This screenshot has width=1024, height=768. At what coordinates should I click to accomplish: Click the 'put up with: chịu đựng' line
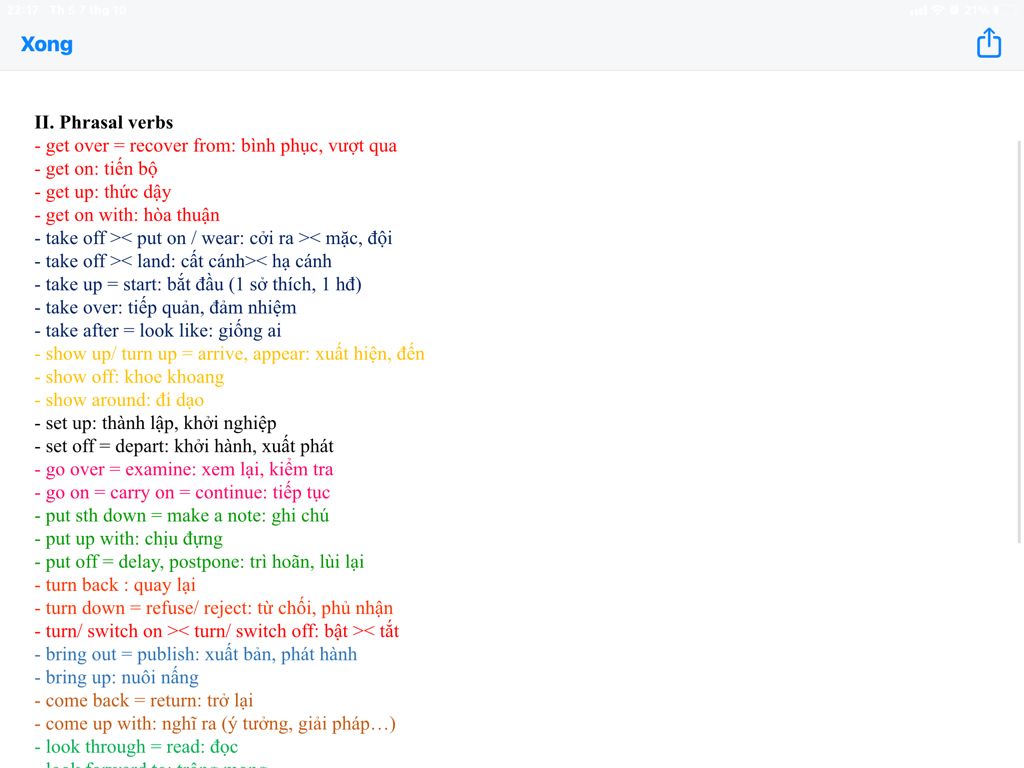[129, 539]
